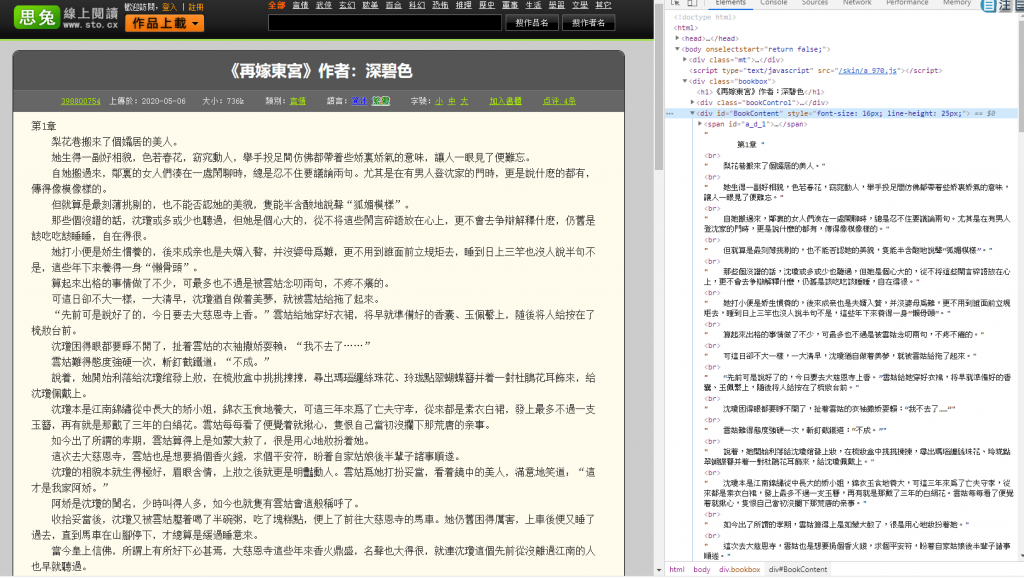This screenshot has height=579, width=1024.
Task: Select the 科幻 category link
Action: (x=417, y=5)
